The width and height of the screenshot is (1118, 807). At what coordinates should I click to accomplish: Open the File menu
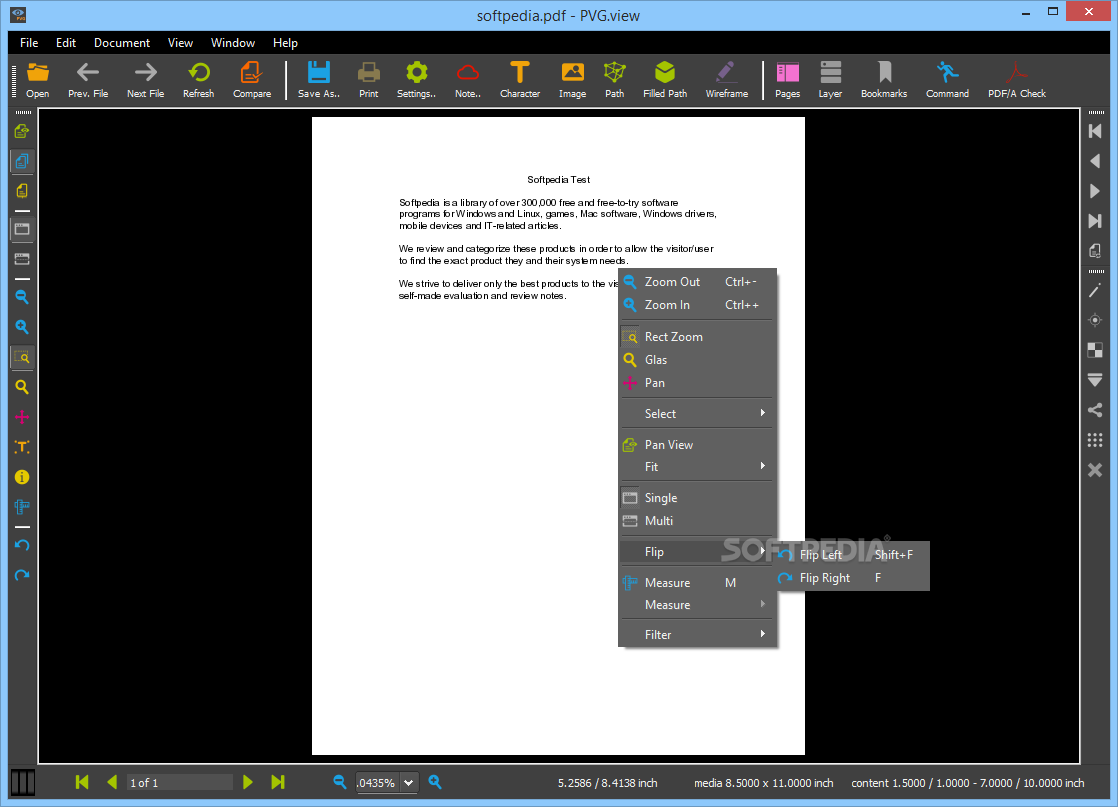pos(29,43)
